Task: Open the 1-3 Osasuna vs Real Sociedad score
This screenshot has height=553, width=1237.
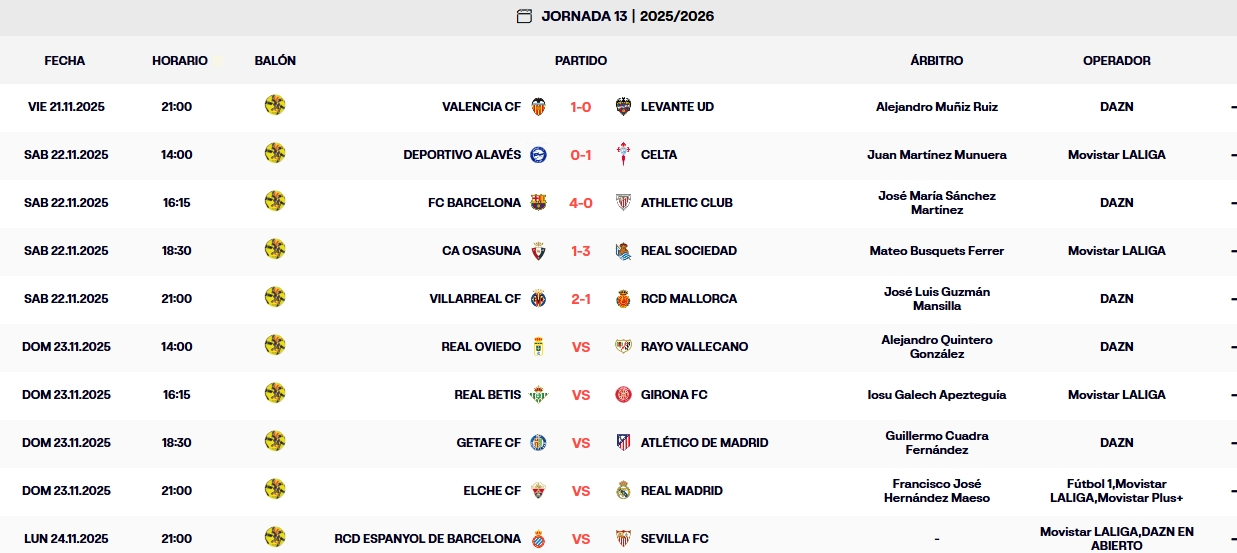Action: click(581, 251)
